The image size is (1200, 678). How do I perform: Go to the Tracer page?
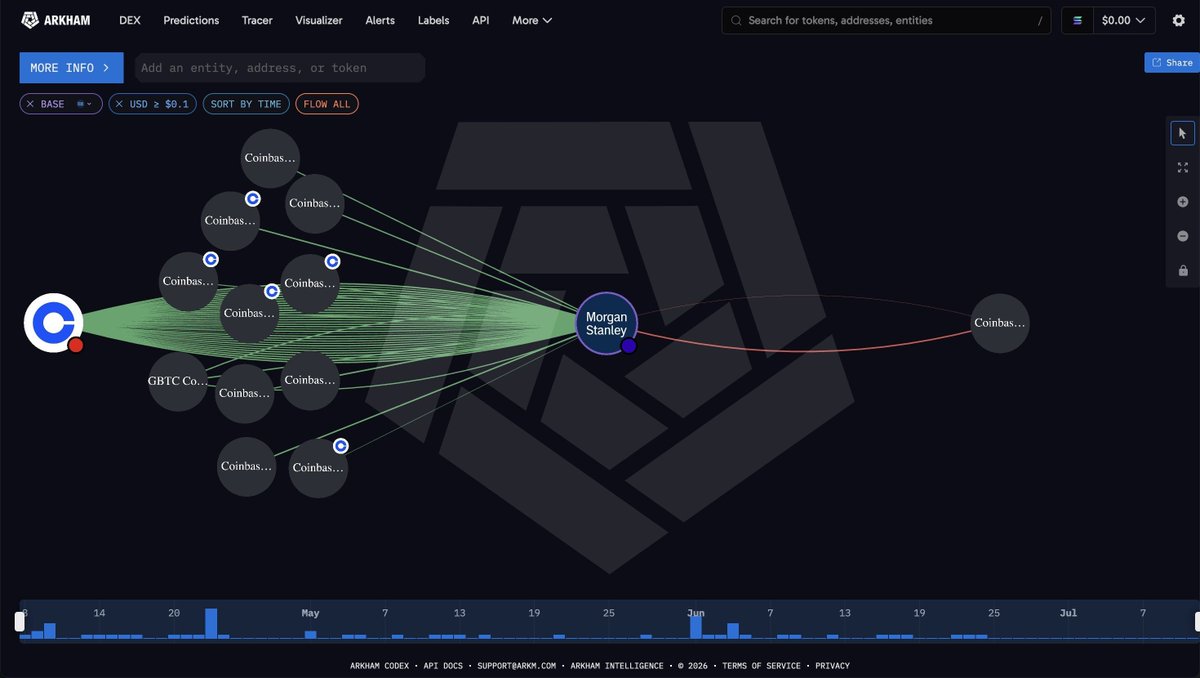(257, 20)
